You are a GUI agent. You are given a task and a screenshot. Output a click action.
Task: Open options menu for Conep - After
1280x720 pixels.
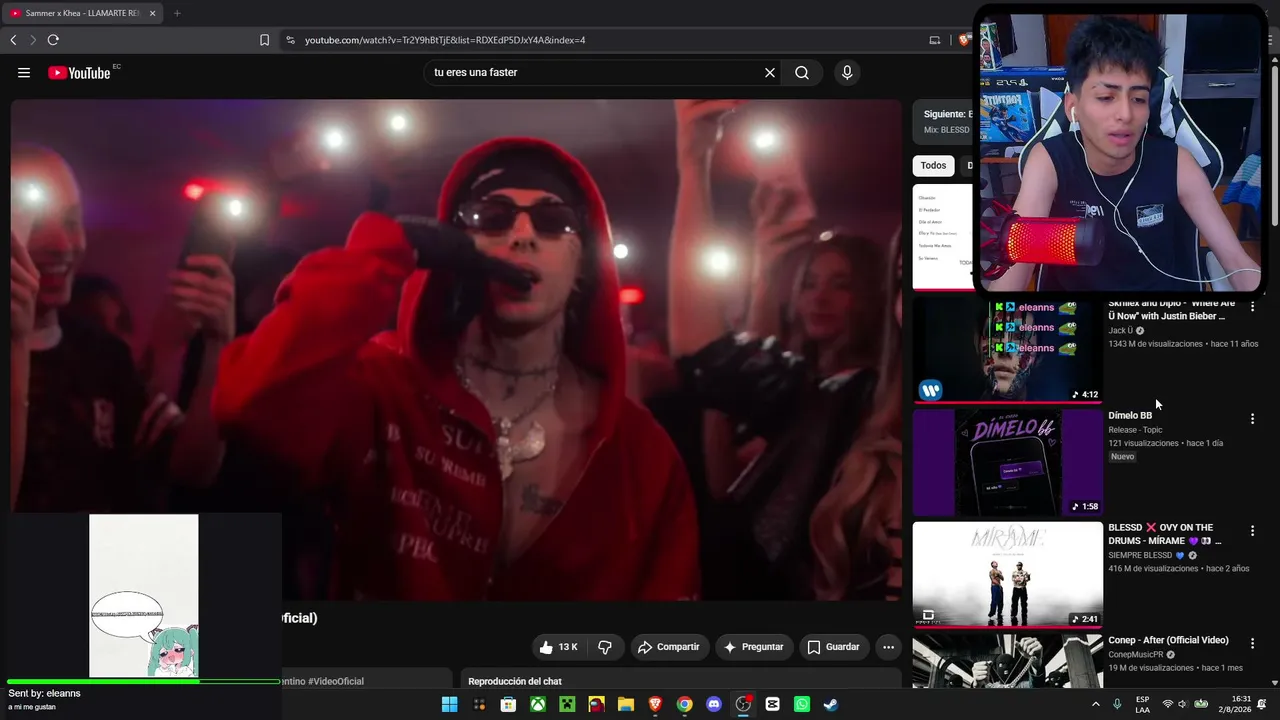1252,643
